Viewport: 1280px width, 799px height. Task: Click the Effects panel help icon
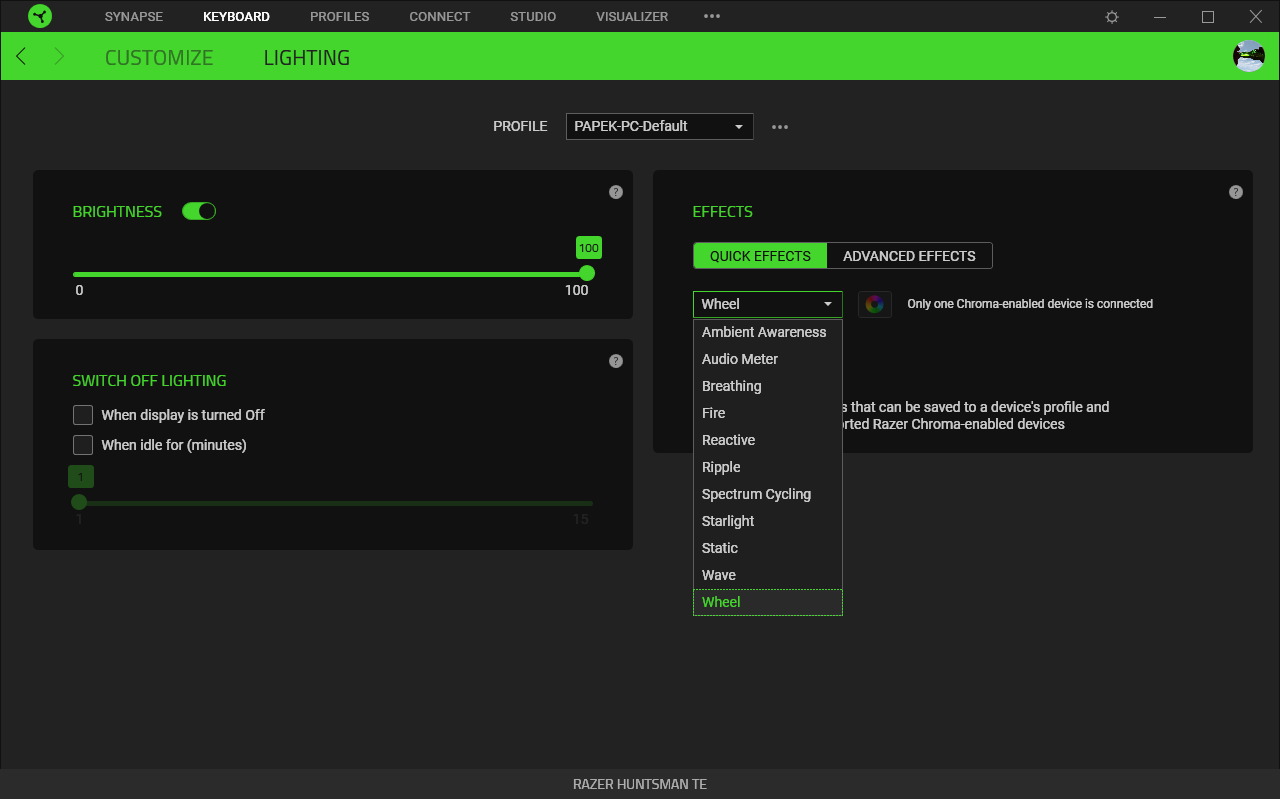coord(1236,192)
